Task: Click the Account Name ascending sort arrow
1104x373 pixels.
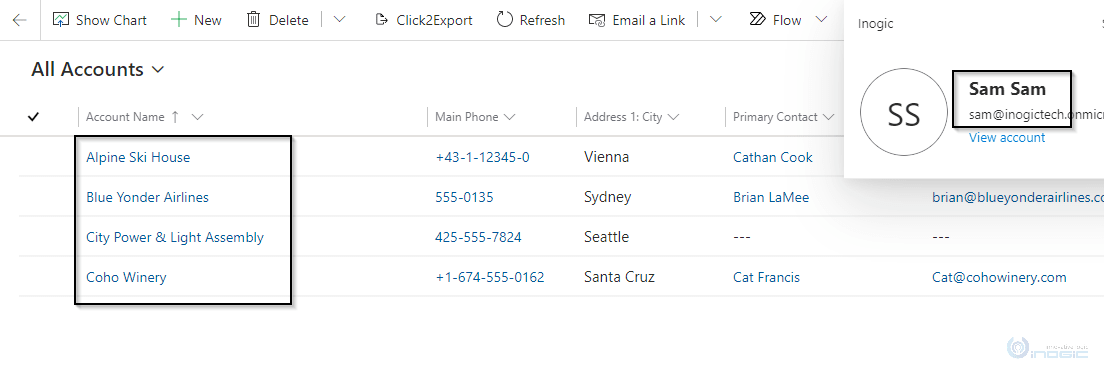Action: (175, 117)
